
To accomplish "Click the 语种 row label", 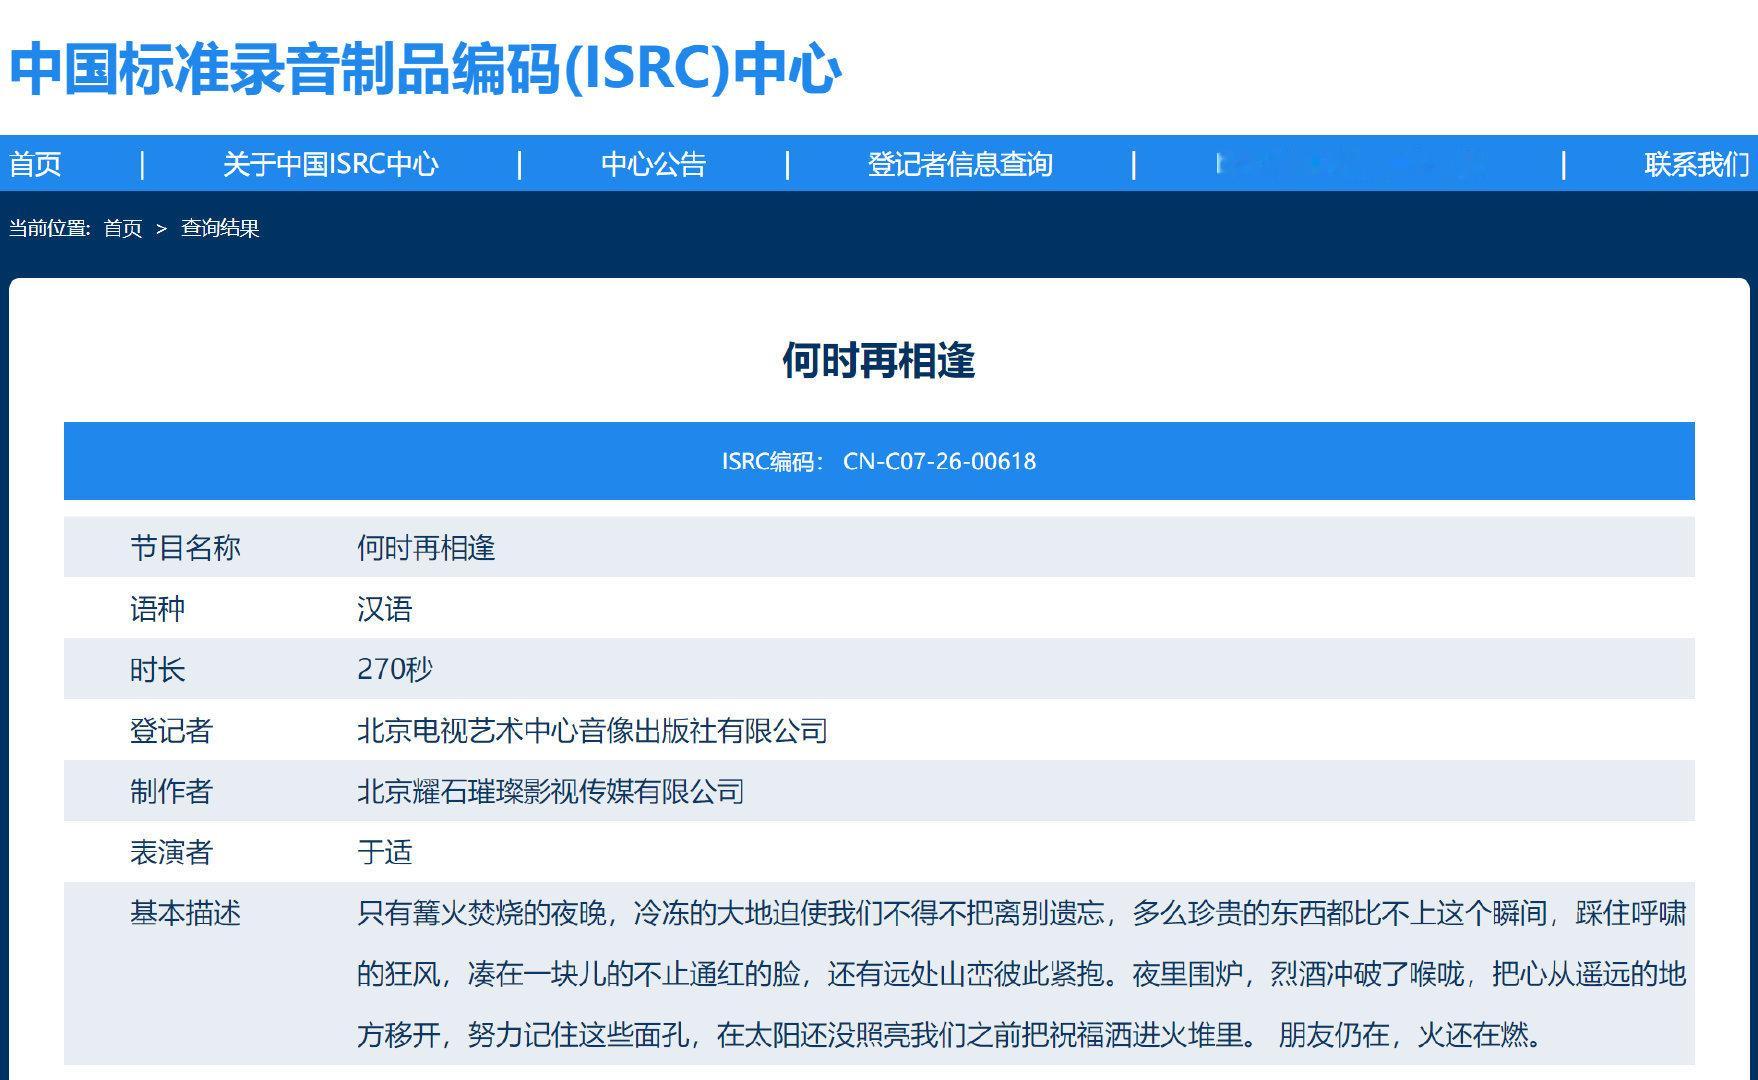I will (158, 609).
